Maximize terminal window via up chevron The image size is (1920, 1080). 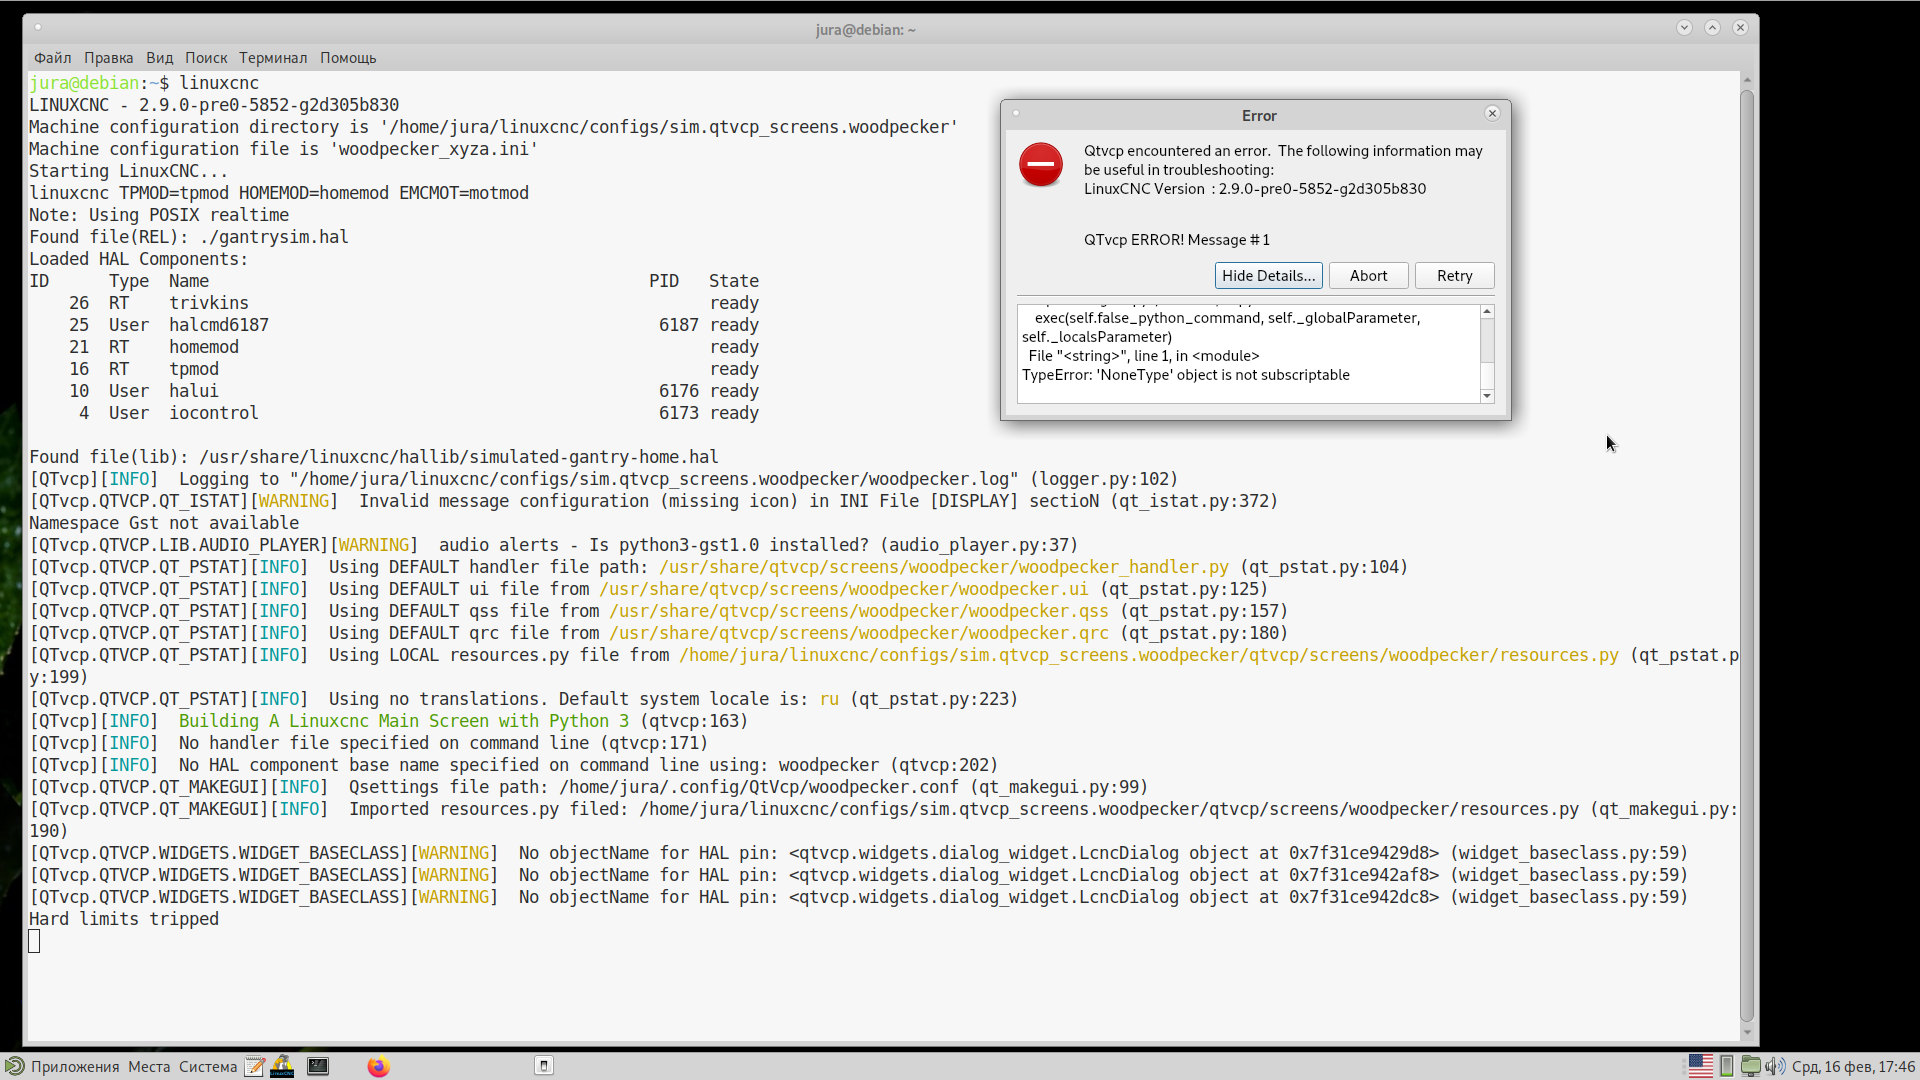click(1712, 28)
